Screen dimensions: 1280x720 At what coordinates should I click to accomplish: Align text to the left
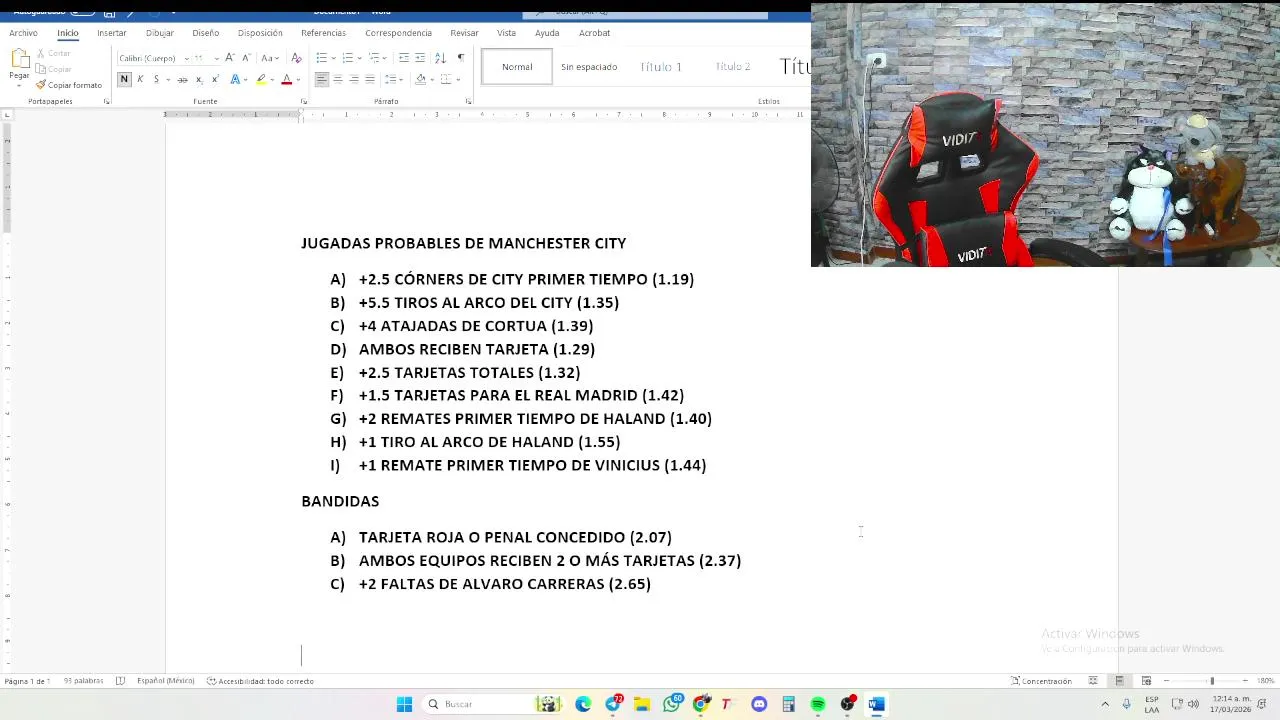tap(322, 79)
